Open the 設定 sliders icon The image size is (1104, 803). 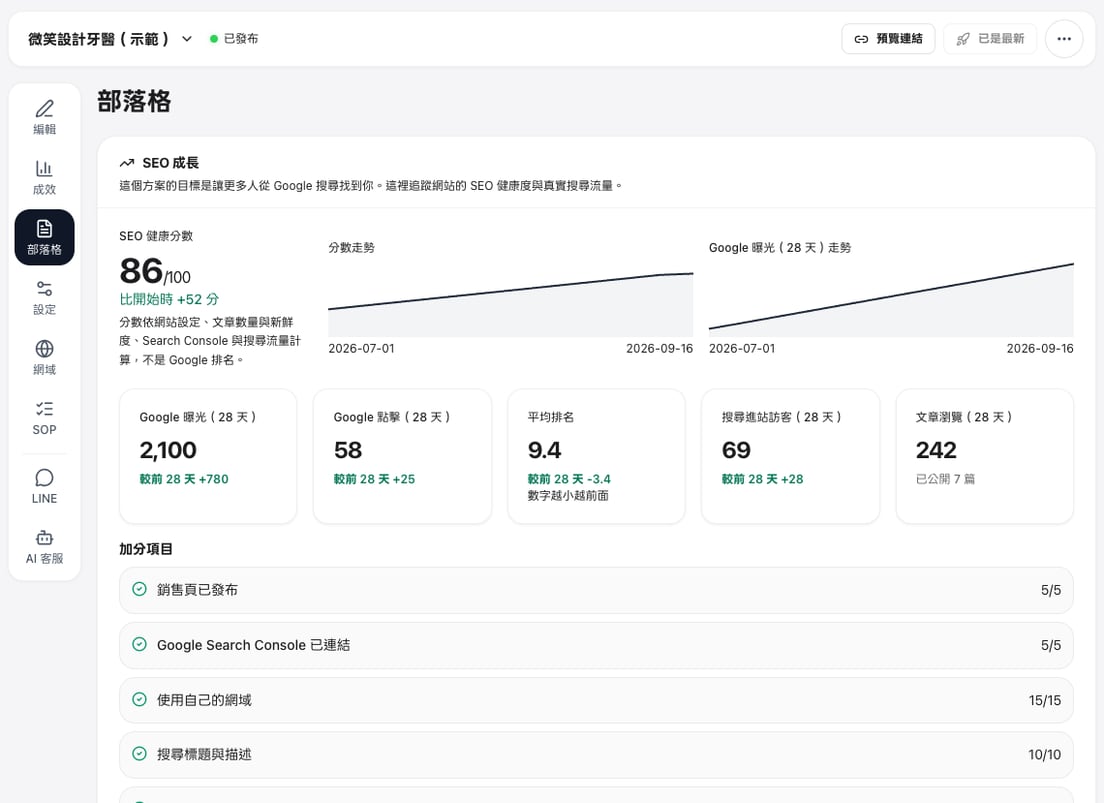[x=44, y=288]
